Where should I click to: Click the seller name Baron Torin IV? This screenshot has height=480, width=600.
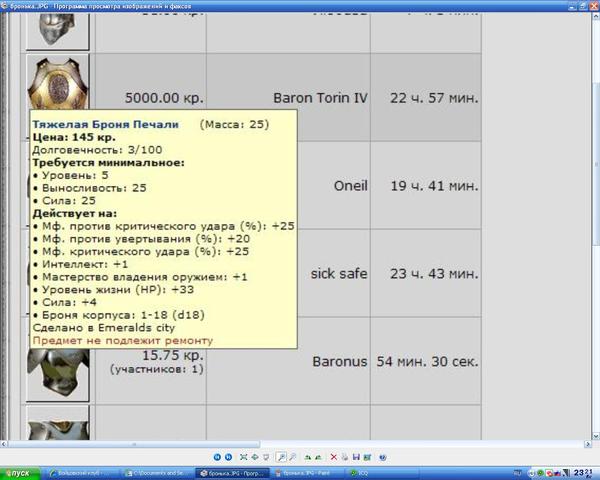coord(320,98)
